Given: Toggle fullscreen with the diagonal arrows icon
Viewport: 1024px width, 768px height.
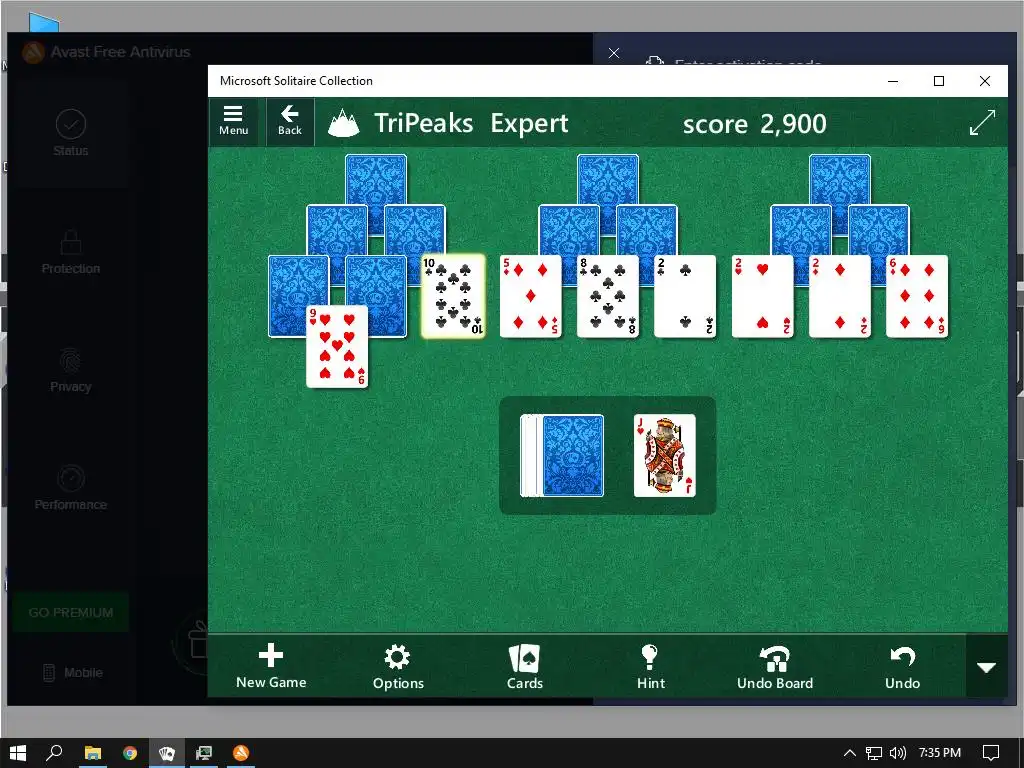Looking at the screenshot, I should (x=982, y=122).
